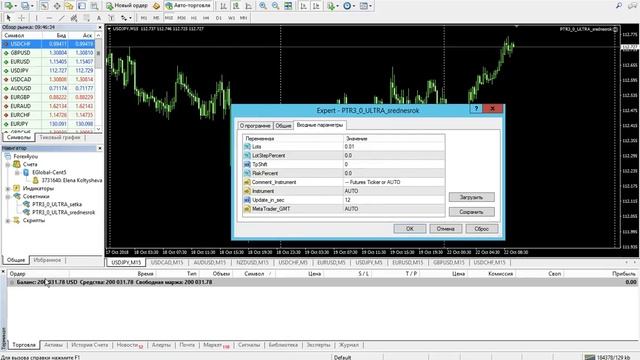This screenshot has height=360, width=640.
Task: Switch timeframe to M5
Action: 156,18
